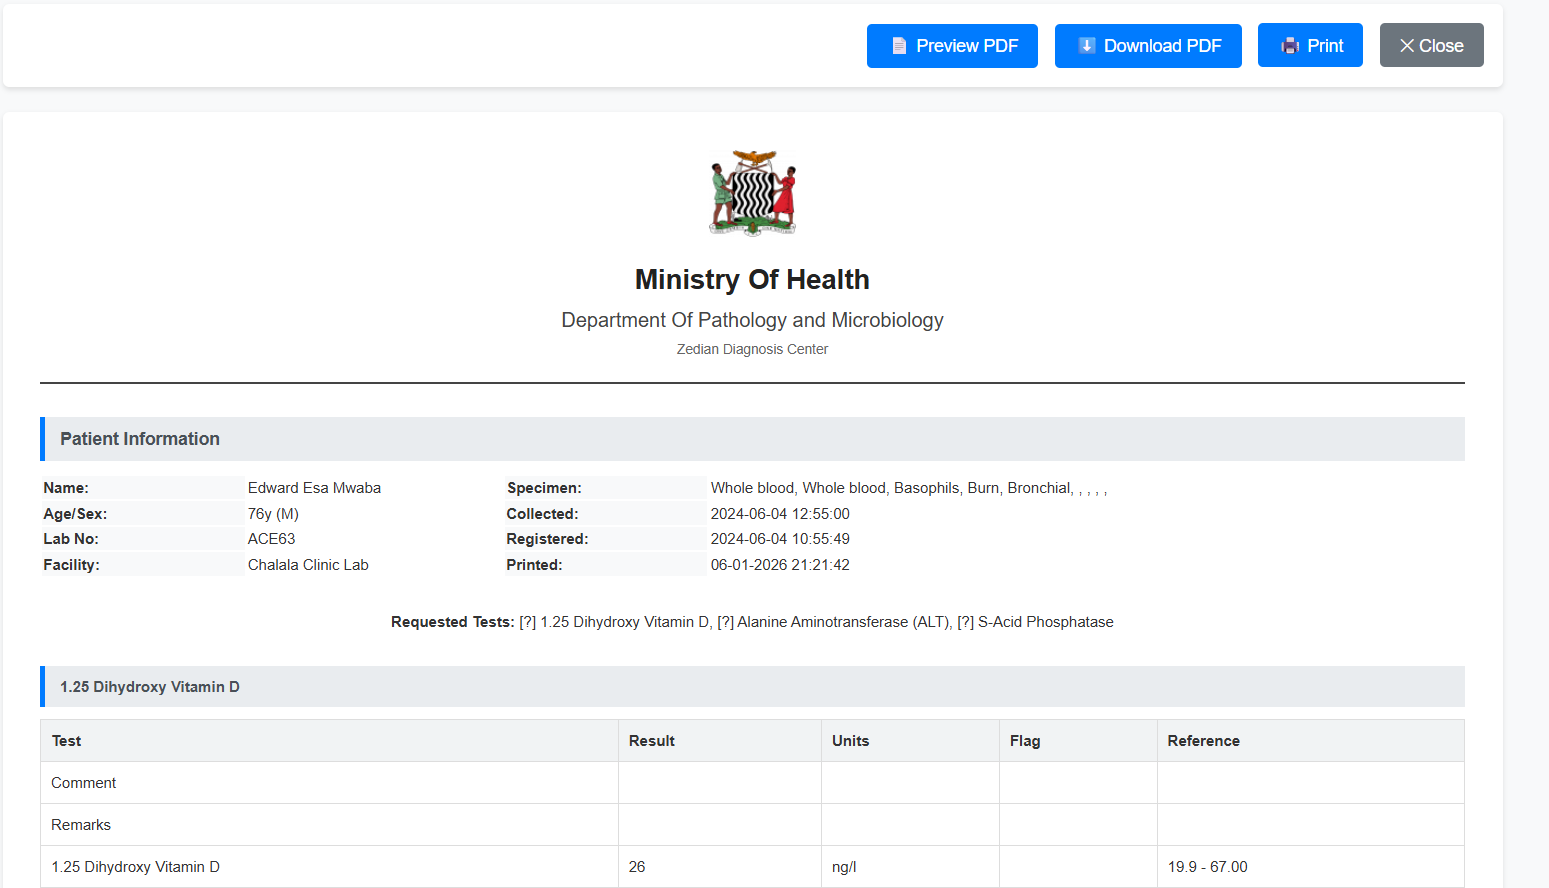Click the [?] icon before 1.25 Dihydroxy Vitamin D
This screenshot has height=888, width=1549.
coord(528,621)
